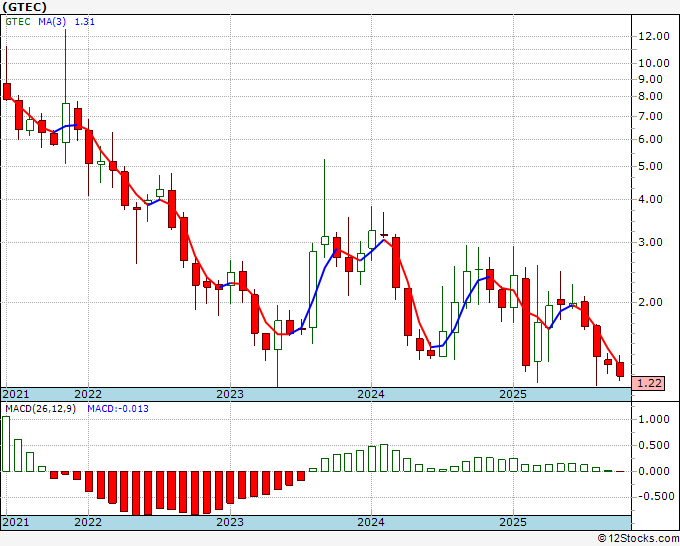Click 2023 on the MACD timeline

[230, 522]
